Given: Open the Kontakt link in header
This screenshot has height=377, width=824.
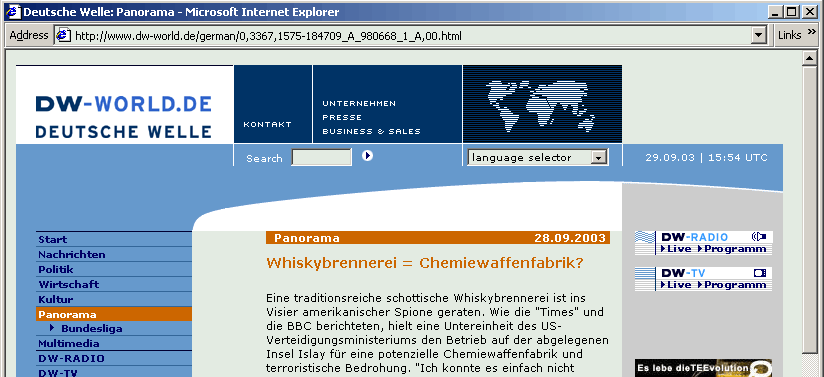Looking at the screenshot, I should tap(267, 125).
